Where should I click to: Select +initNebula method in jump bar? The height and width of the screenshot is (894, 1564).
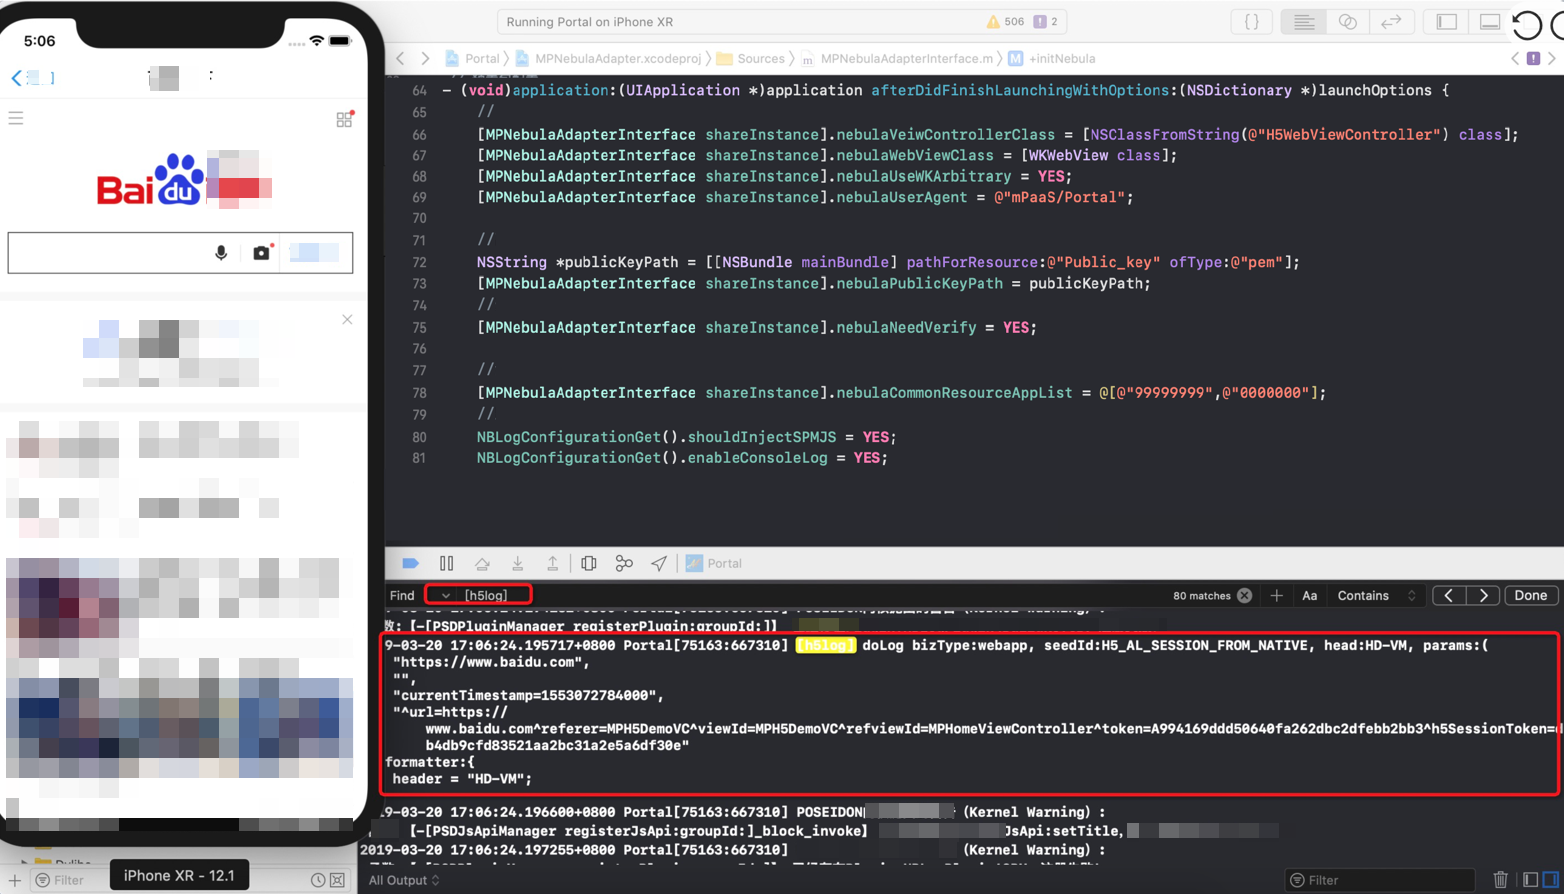tap(1052, 58)
